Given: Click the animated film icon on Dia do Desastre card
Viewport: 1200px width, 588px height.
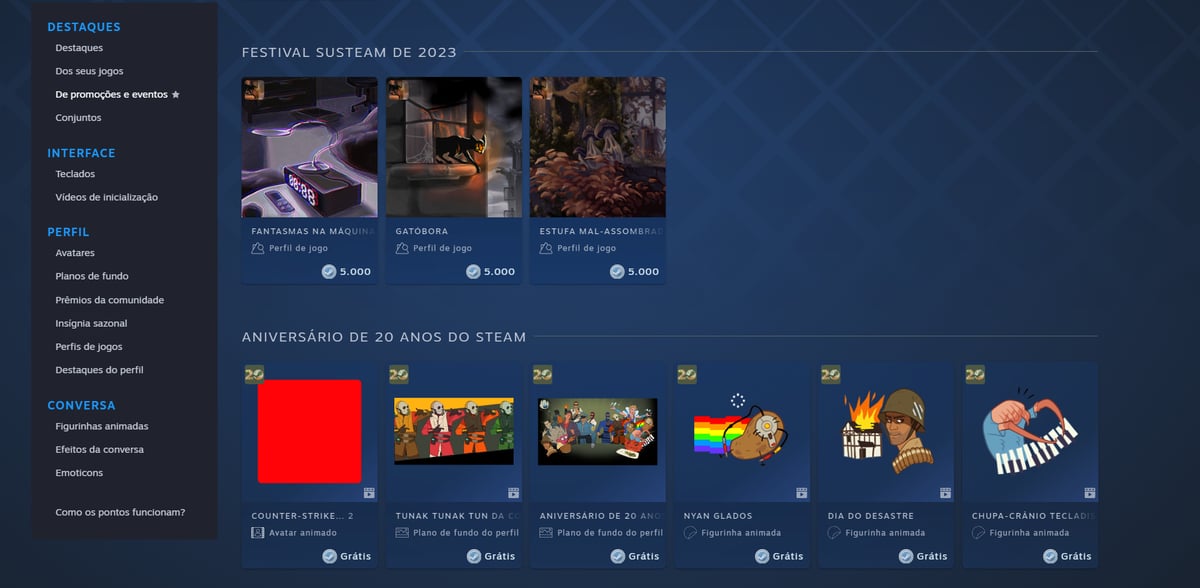Looking at the screenshot, I should pos(945,493).
